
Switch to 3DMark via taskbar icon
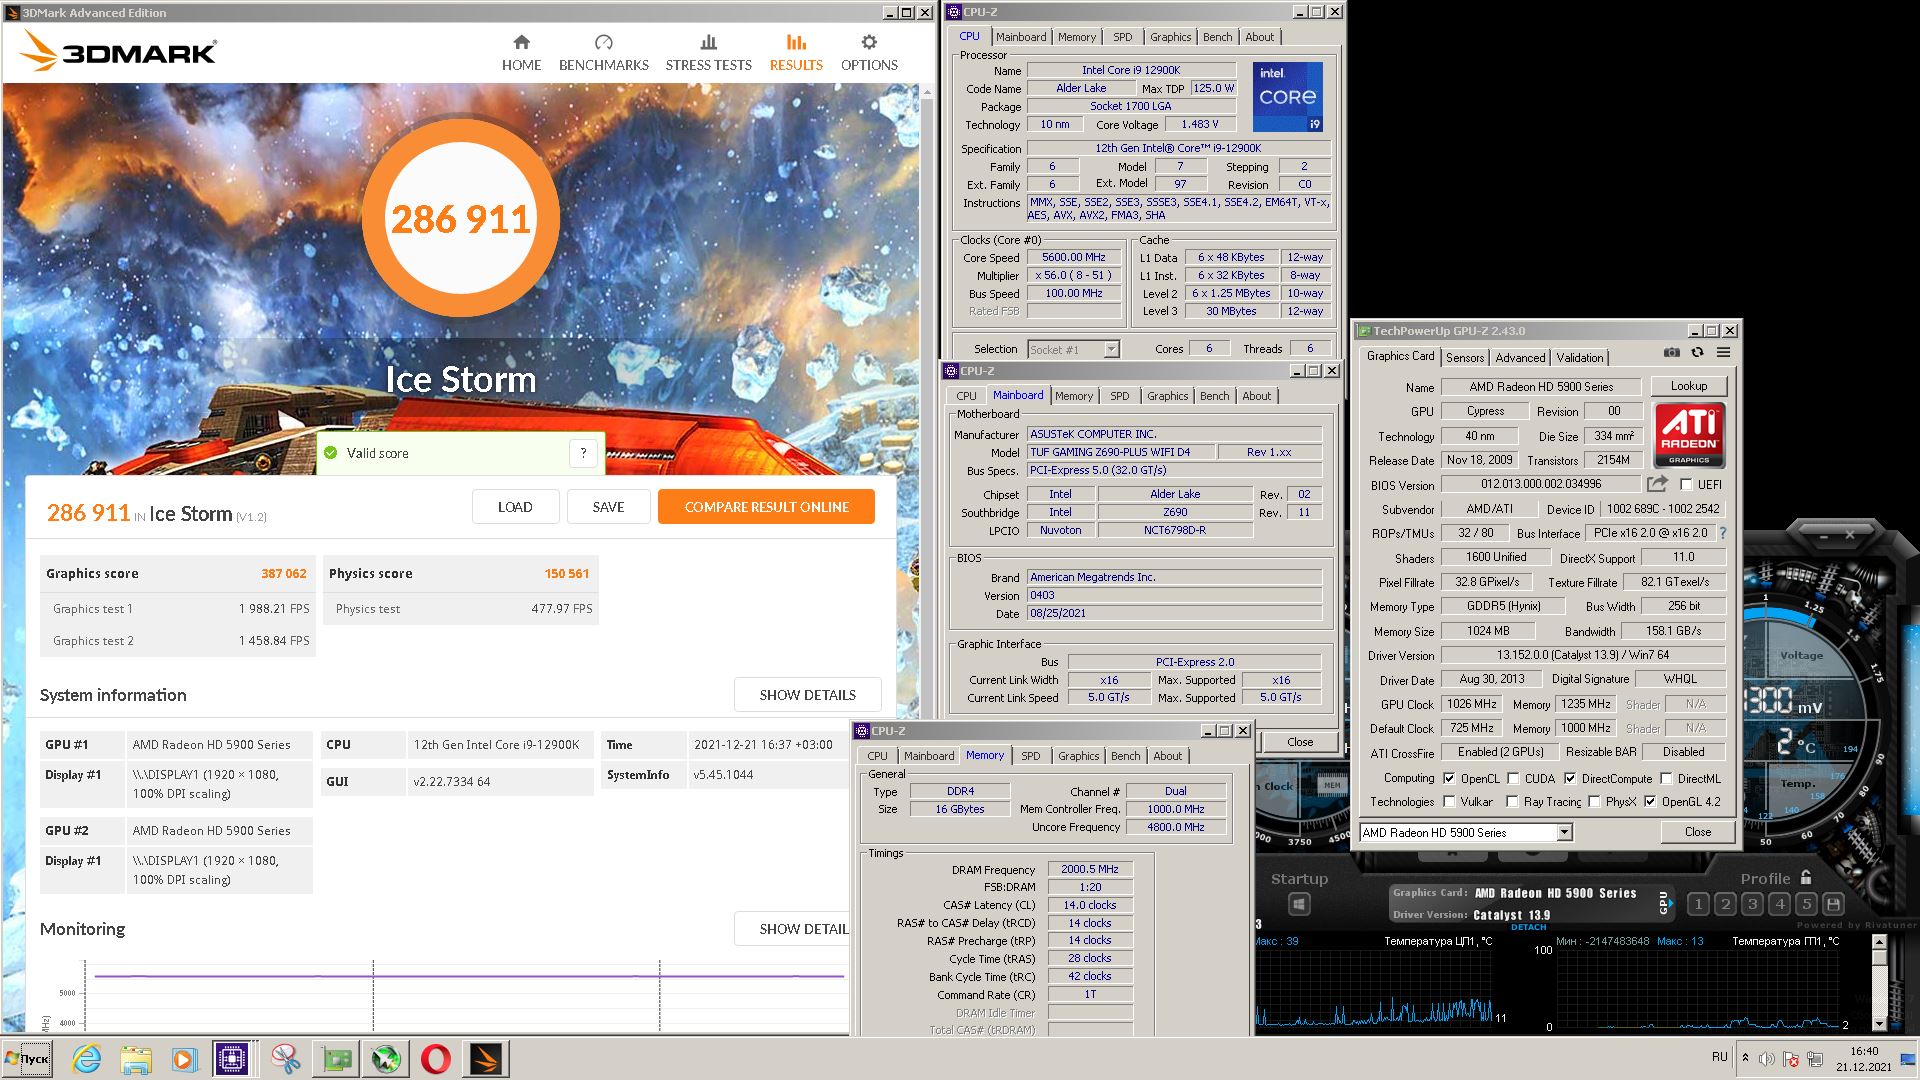pos(485,1059)
